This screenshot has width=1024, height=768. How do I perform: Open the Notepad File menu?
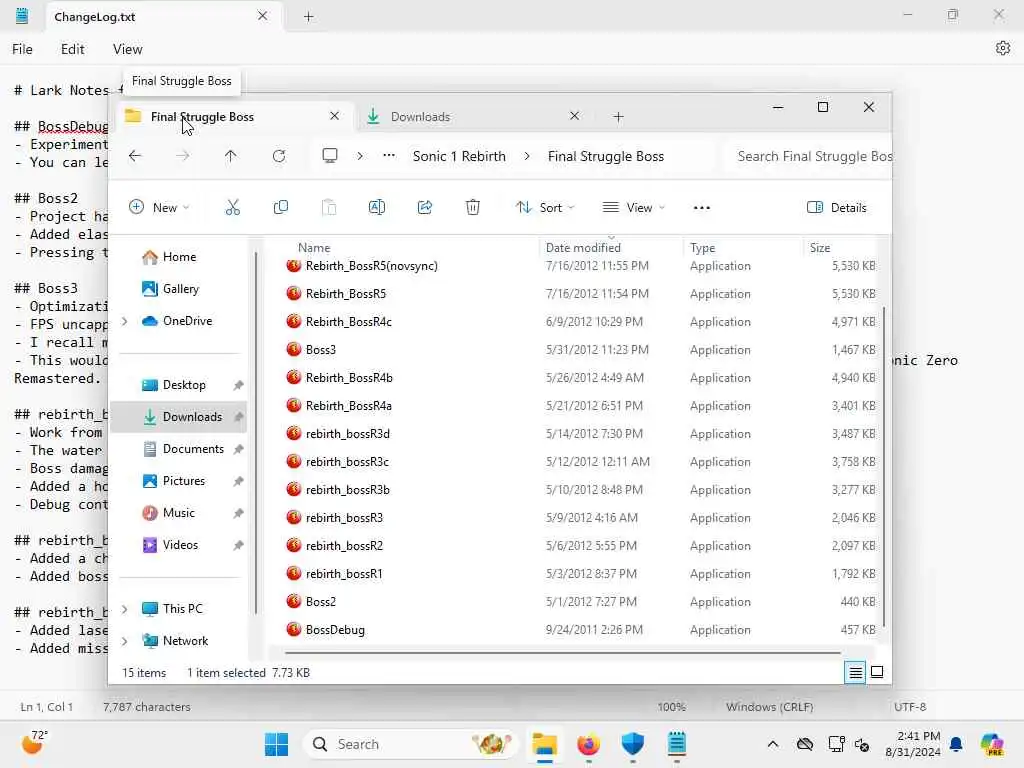[x=22, y=49]
